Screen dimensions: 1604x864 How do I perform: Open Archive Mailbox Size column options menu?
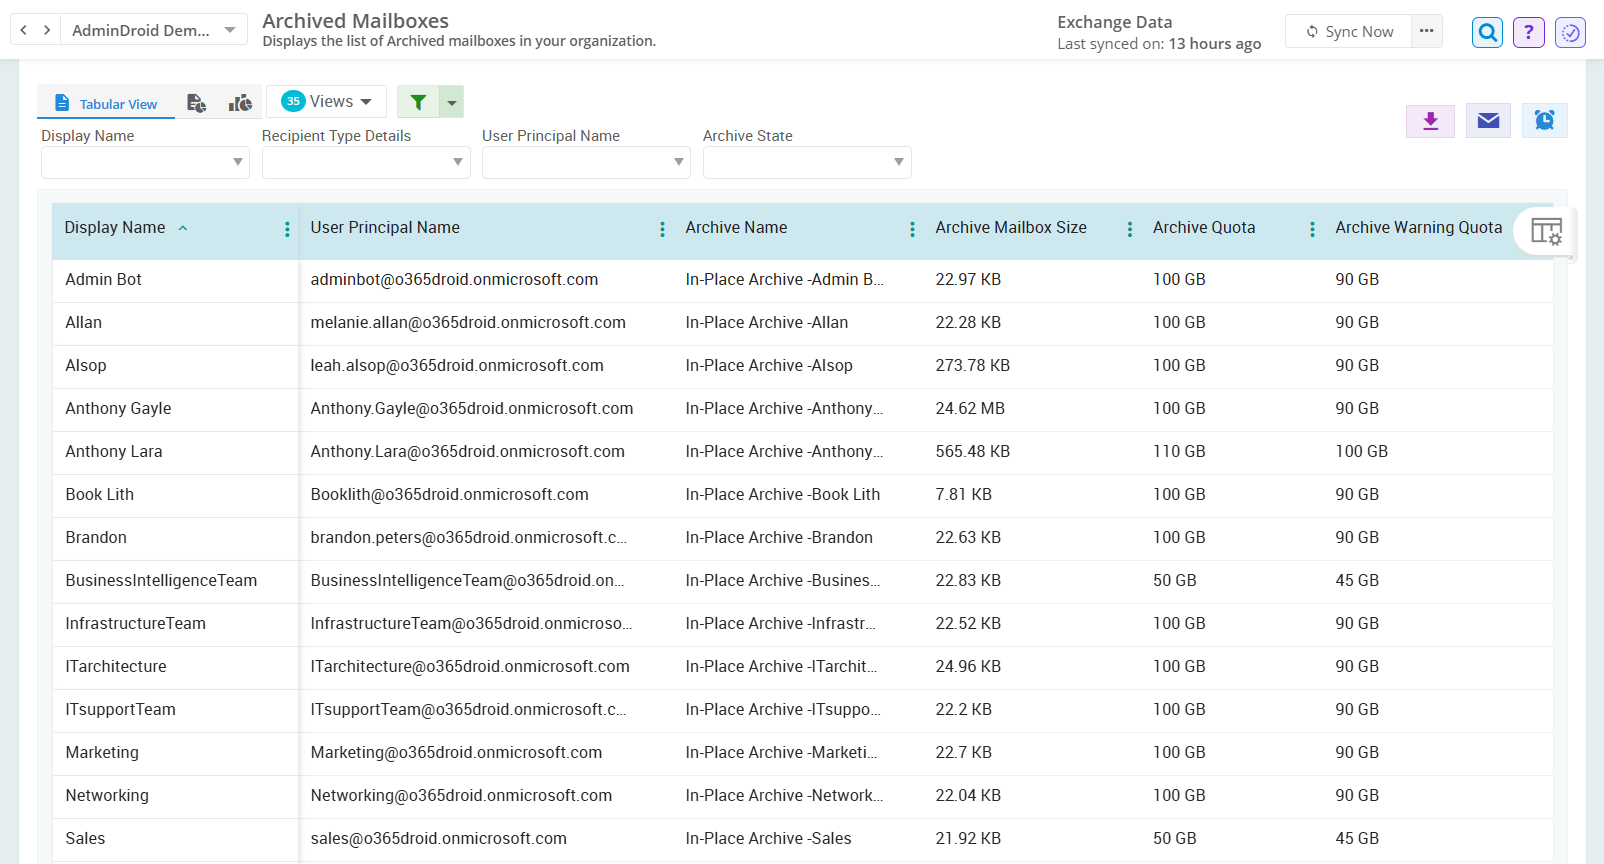click(1130, 229)
